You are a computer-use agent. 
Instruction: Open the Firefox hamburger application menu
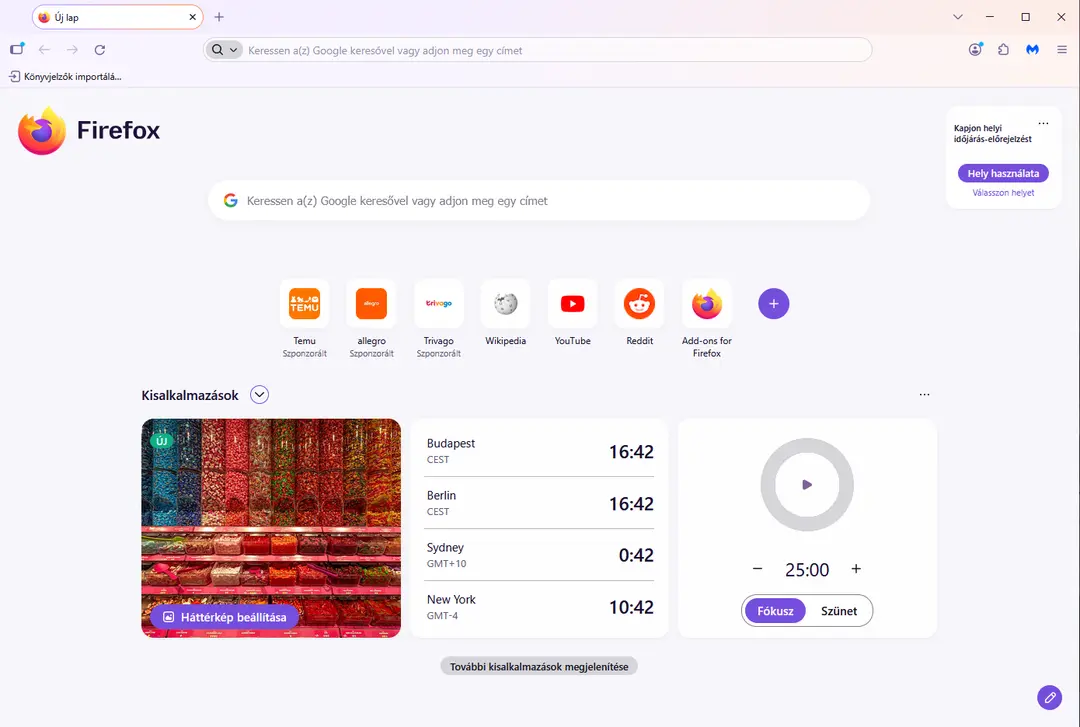[x=1061, y=50]
